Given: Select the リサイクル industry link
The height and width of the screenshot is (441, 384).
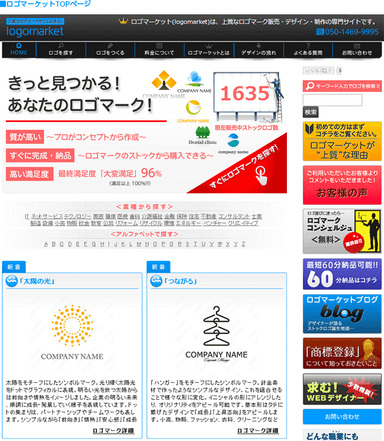Looking at the screenshot, I should point(150,223).
